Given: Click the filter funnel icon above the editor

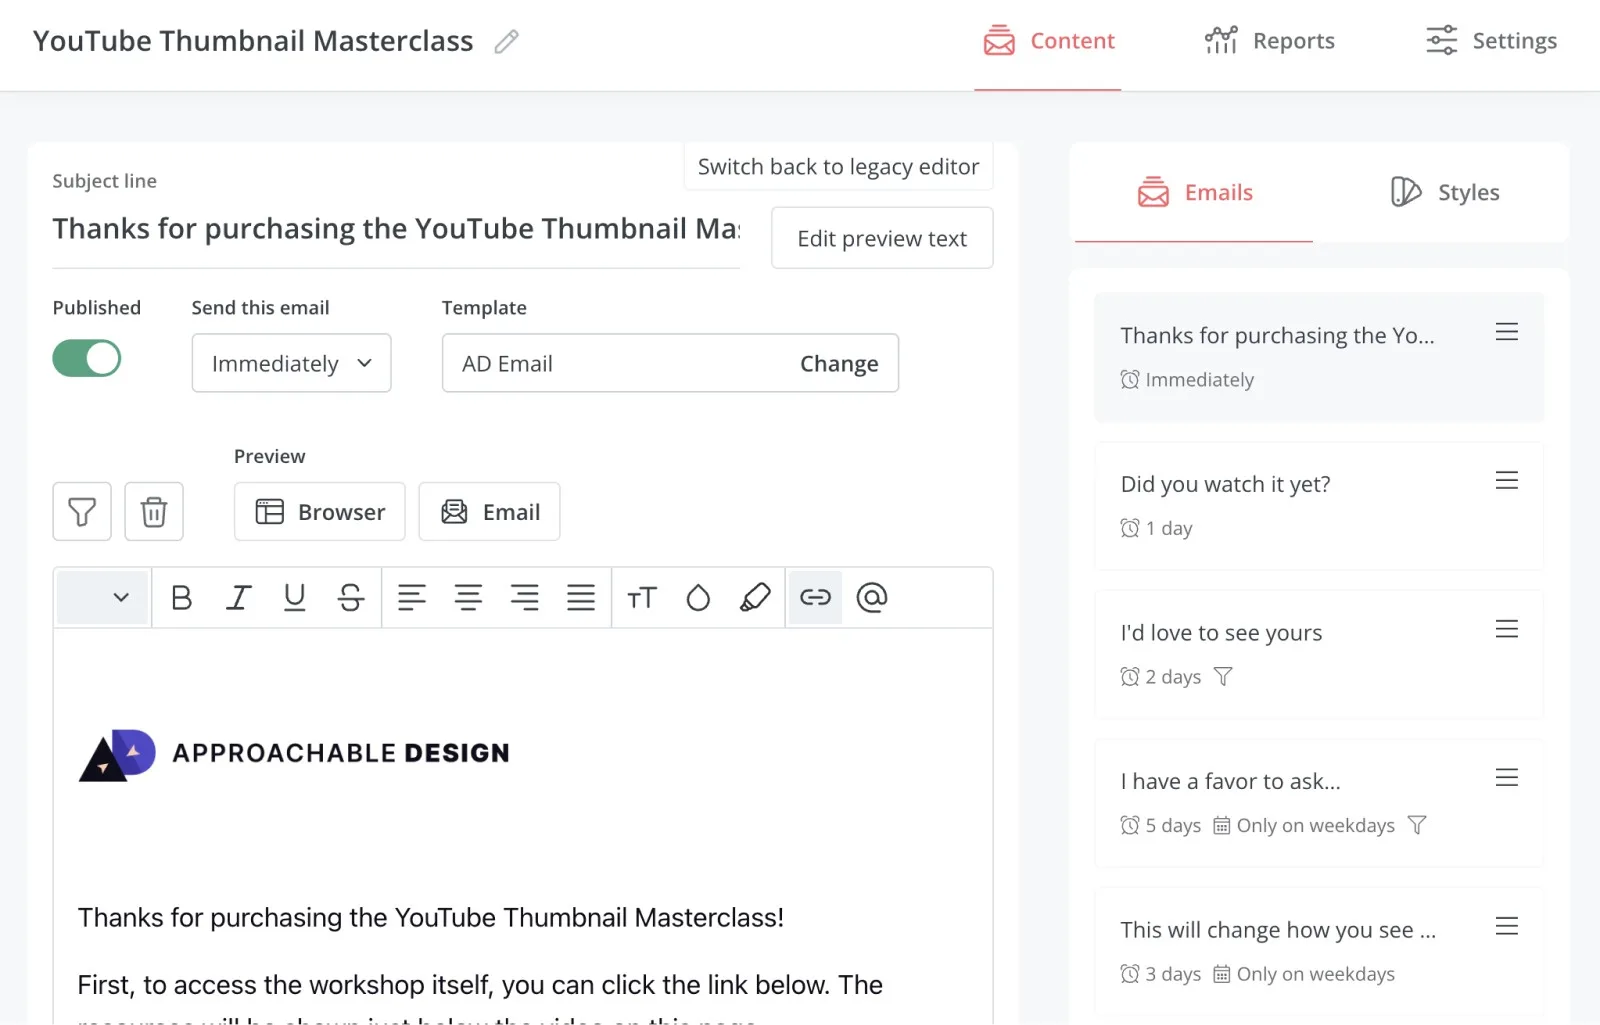Looking at the screenshot, I should click(x=82, y=512).
